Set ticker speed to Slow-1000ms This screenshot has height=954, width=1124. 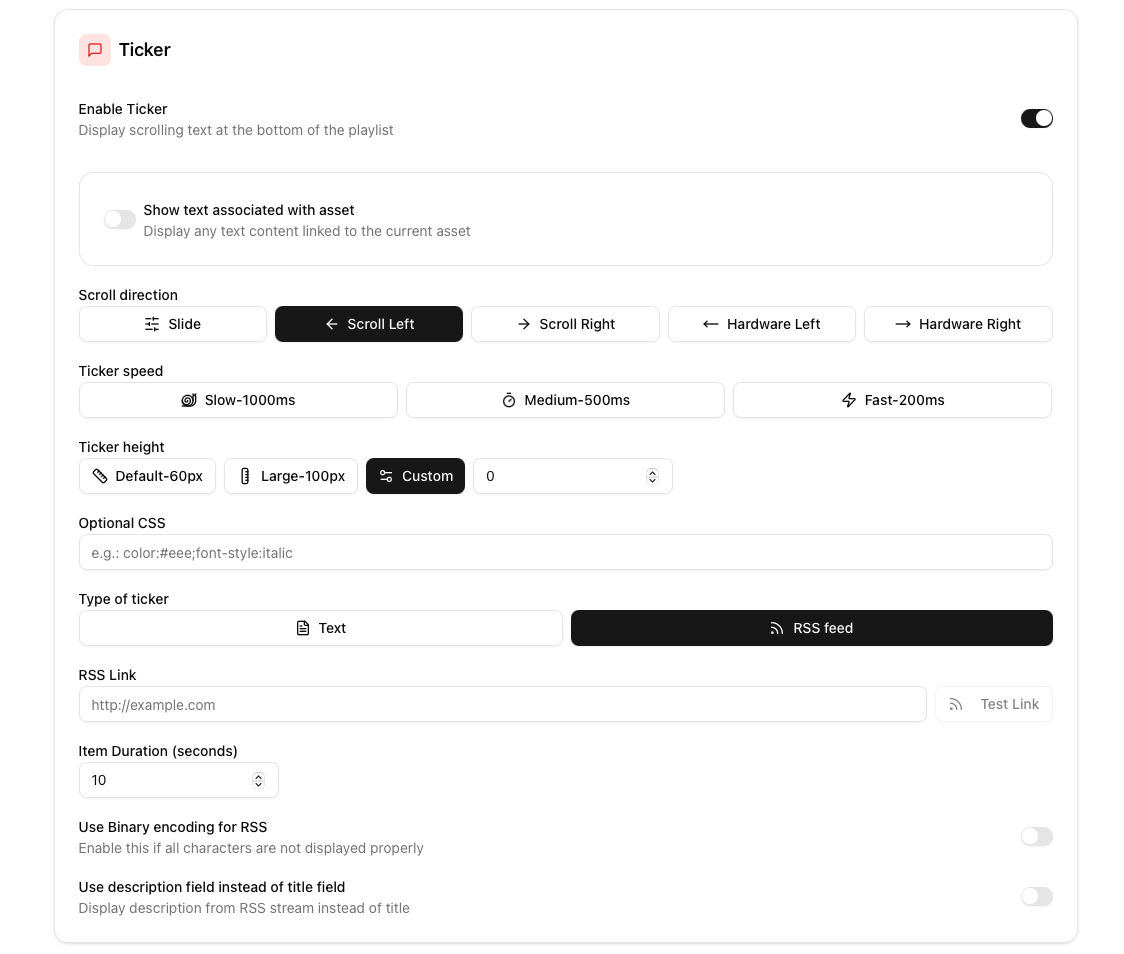tap(238, 400)
